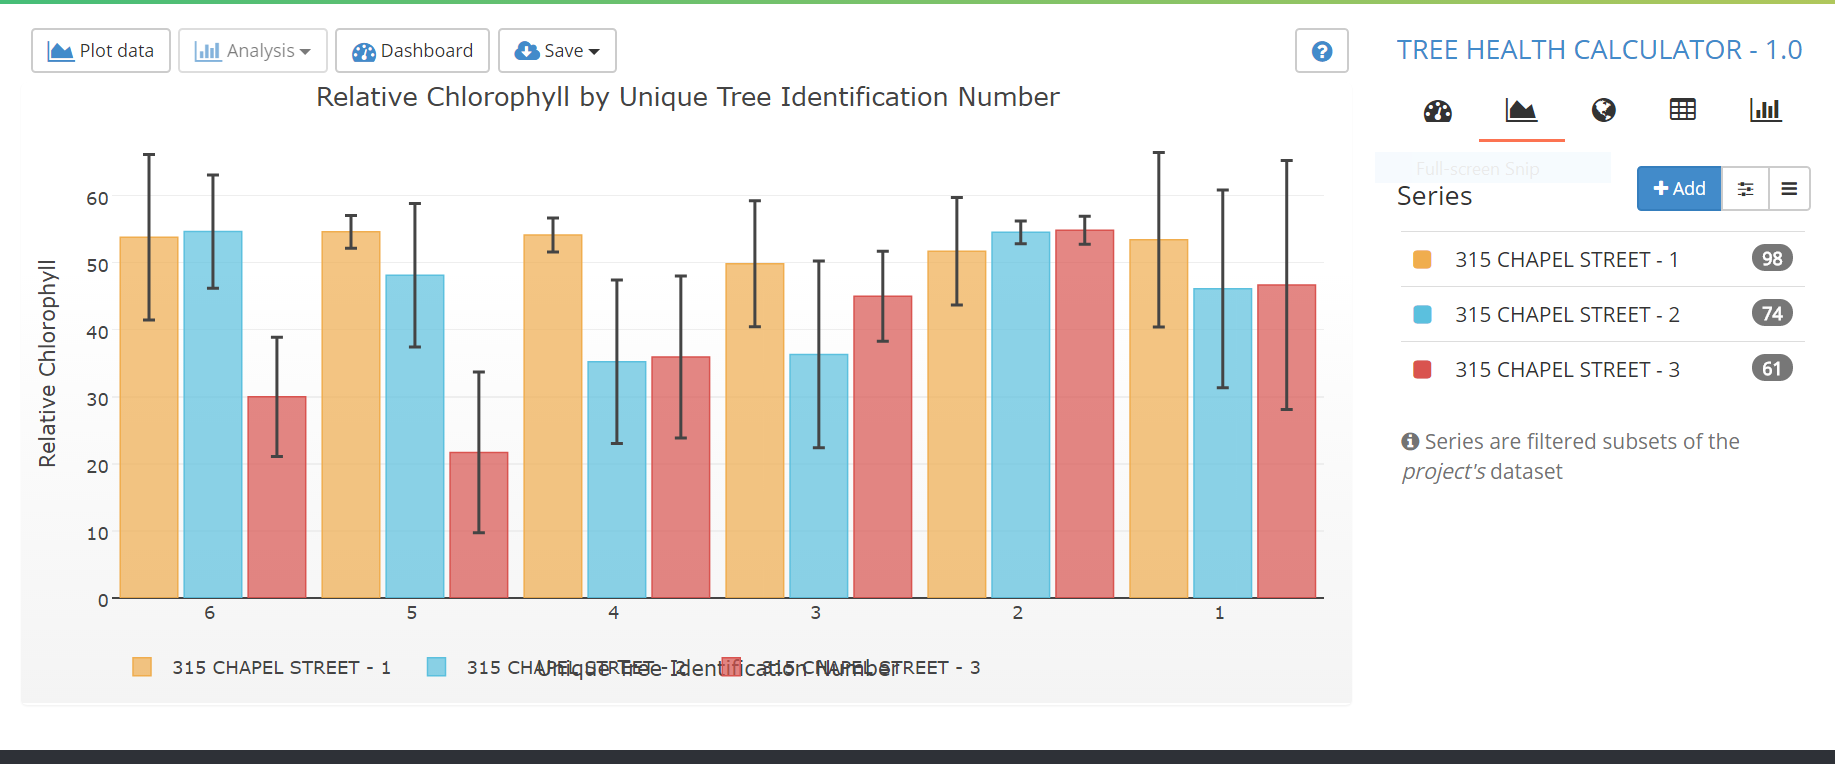This screenshot has height=764, width=1835.
Task: Add a new series with the Add button
Action: coord(1679,188)
